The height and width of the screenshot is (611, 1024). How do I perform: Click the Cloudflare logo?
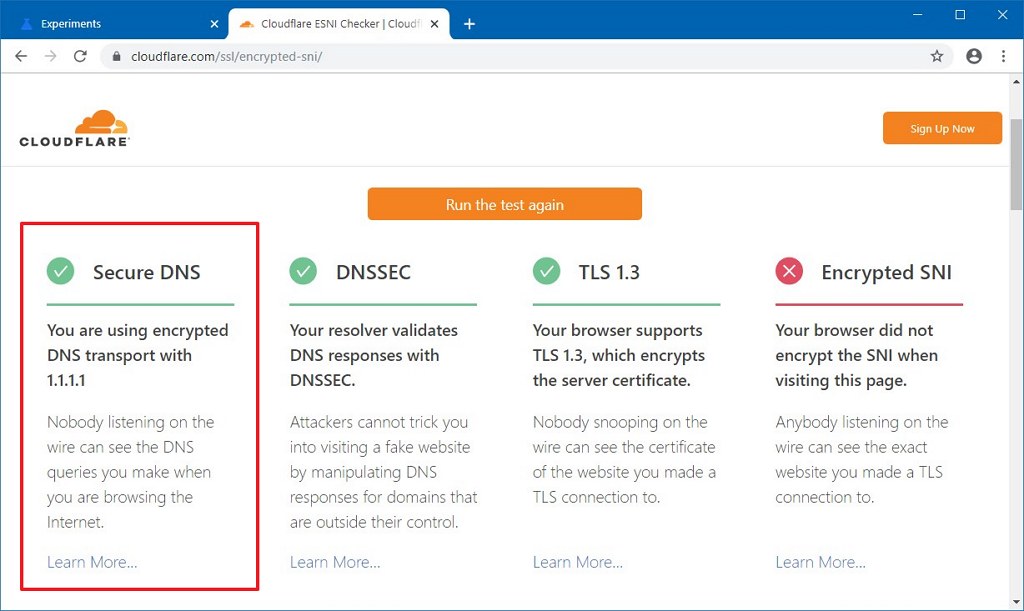pos(75,129)
